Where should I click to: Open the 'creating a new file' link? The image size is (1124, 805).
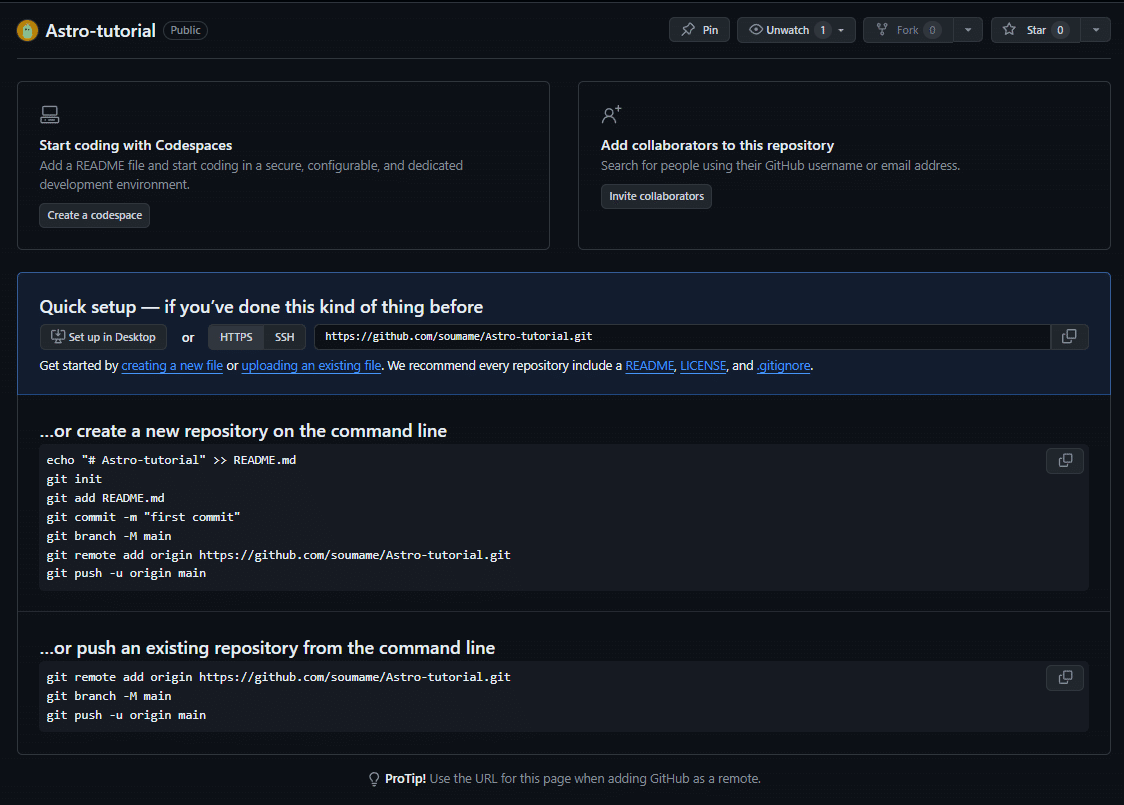(x=172, y=366)
